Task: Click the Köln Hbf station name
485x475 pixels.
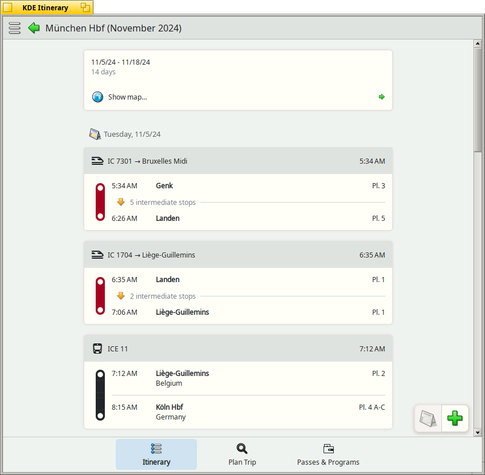Action: click(169, 407)
